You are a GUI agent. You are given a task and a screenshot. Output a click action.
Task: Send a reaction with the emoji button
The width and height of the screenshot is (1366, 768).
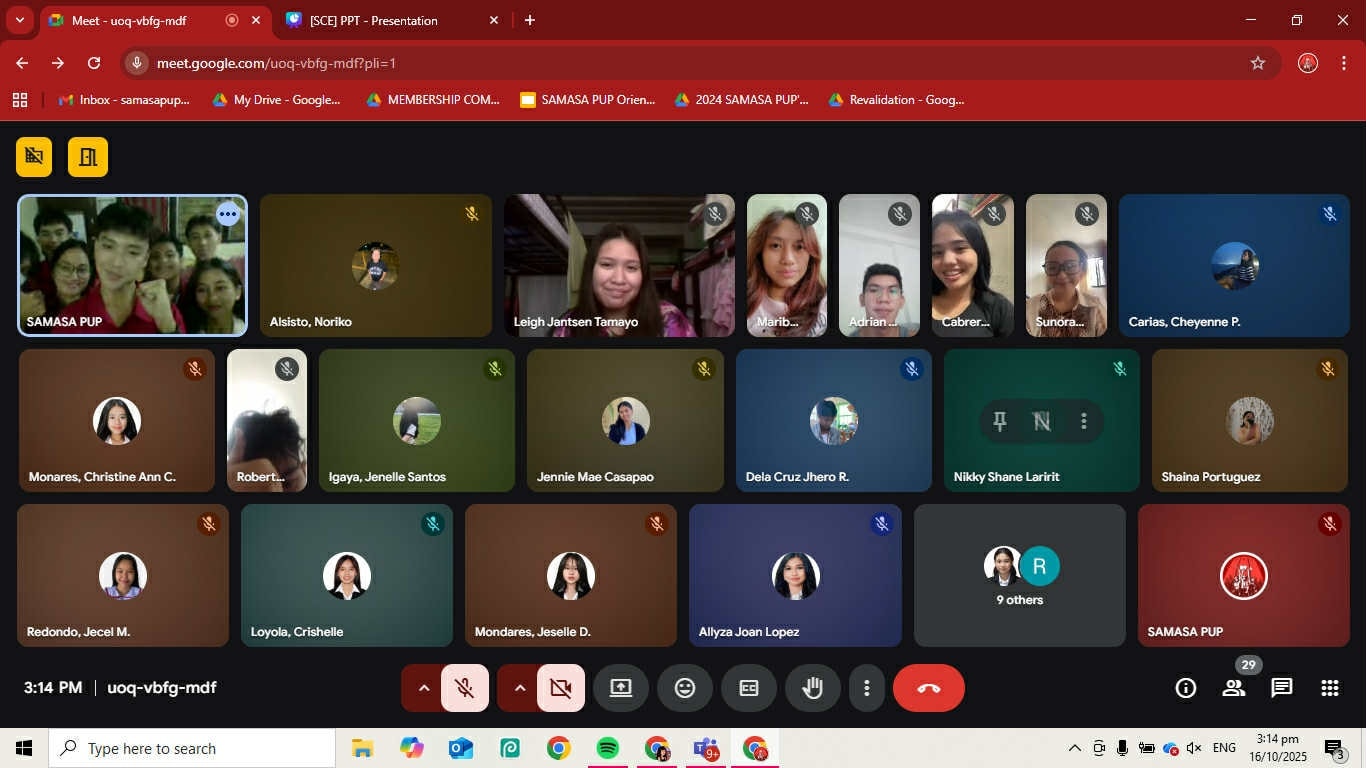[x=685, y=688]
